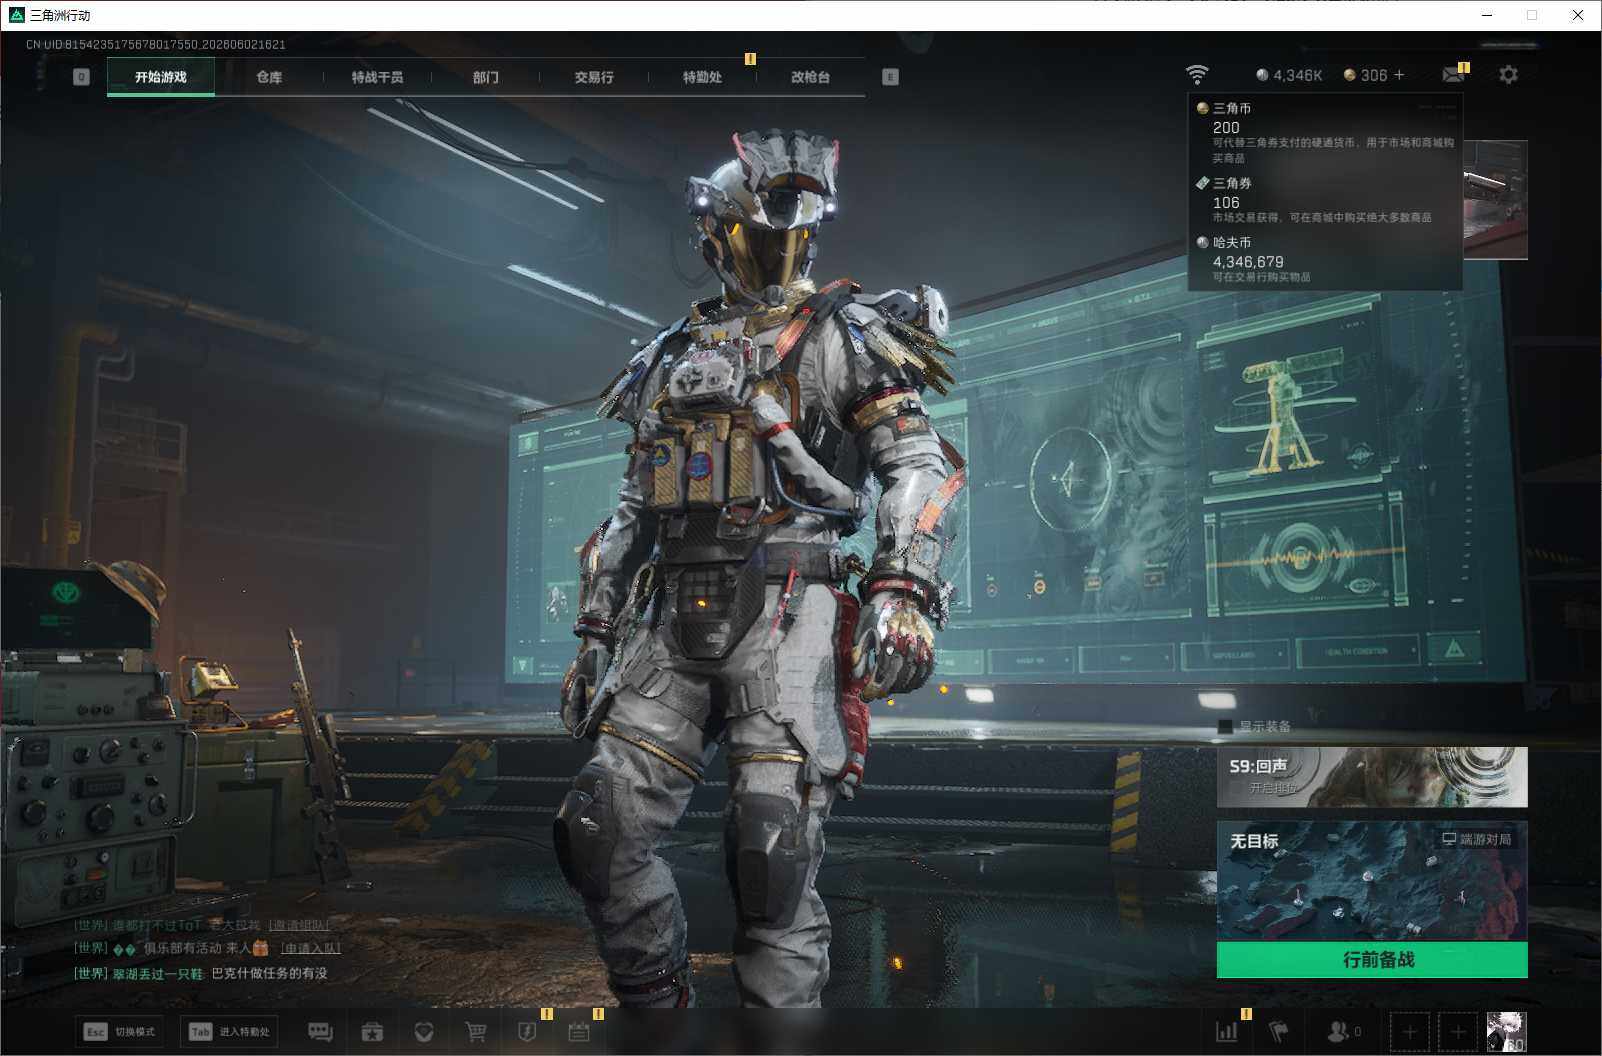The height and width of the screenshot is (1056, 1602).
Task: Go to the 交易行 tab
Action: pos(594,77)
